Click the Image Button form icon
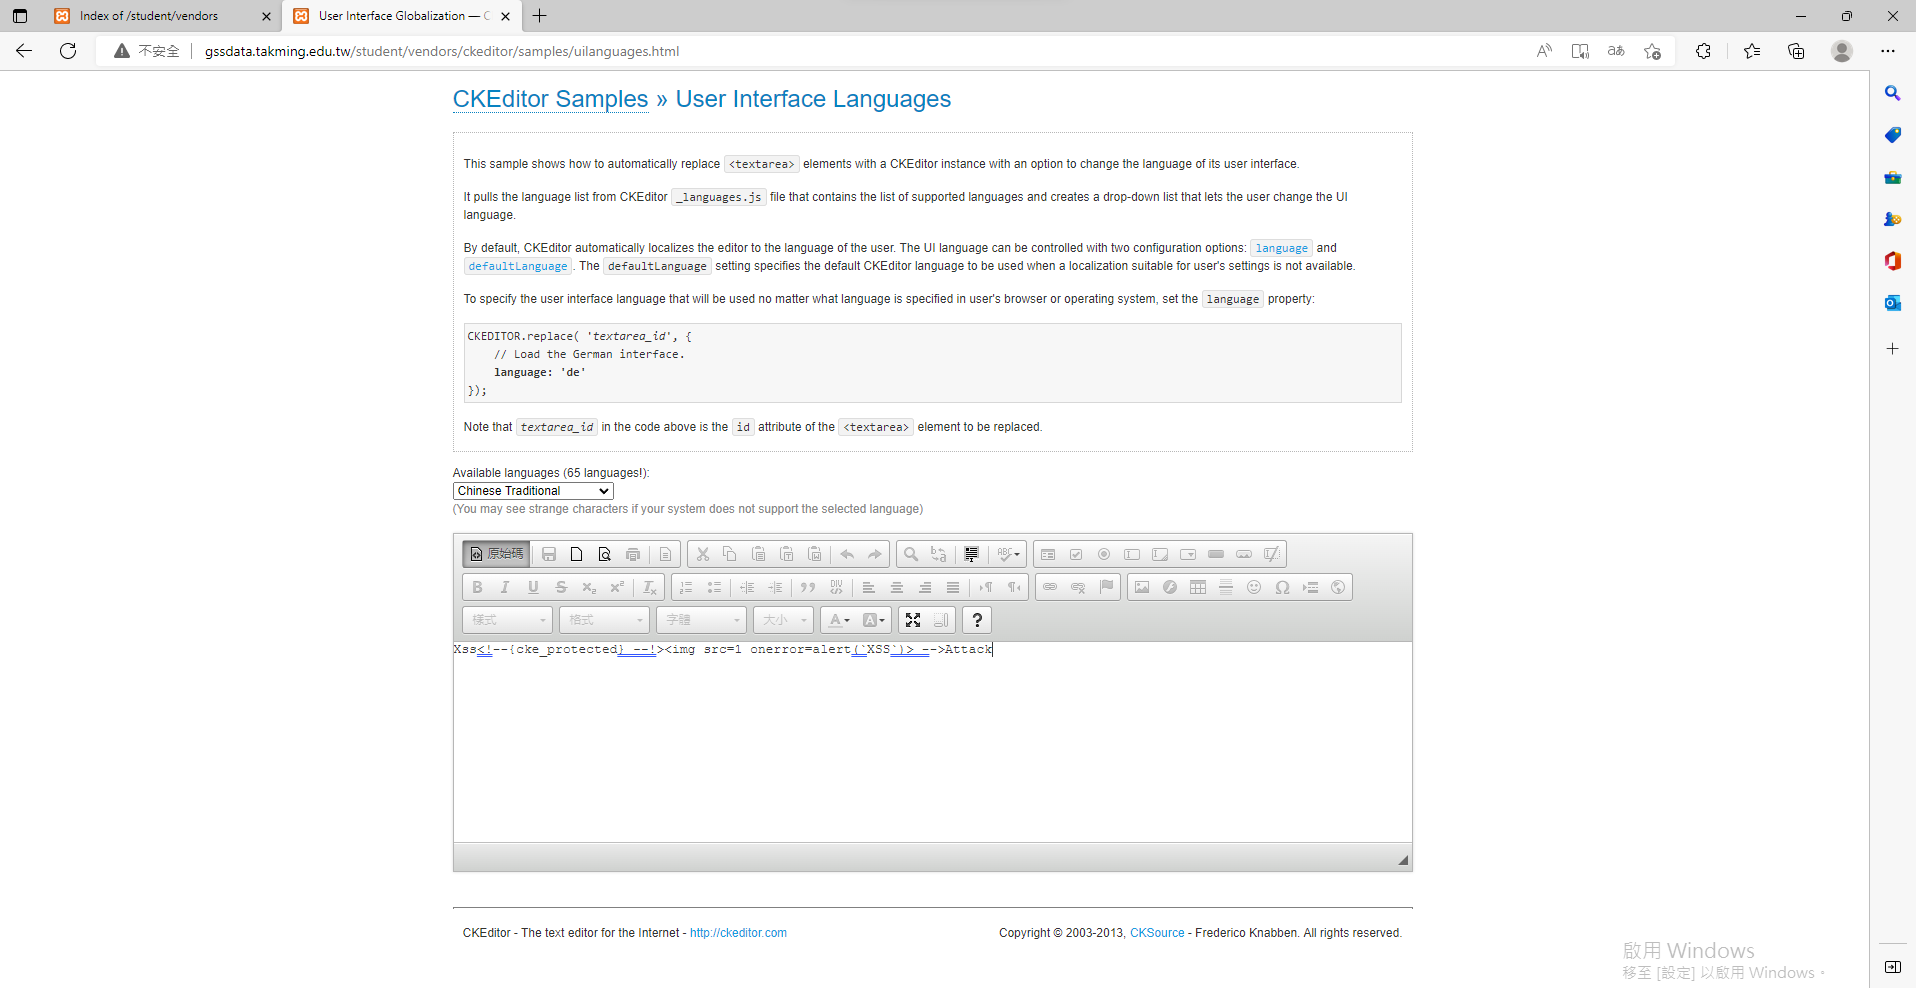This screenshot has height=988, width=1916. [1244, 554]
